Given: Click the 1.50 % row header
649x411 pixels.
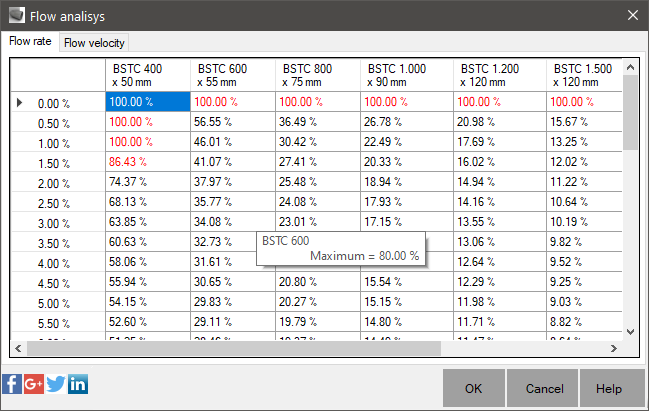Looking at the screenshot, I should [x=58, y=162].
